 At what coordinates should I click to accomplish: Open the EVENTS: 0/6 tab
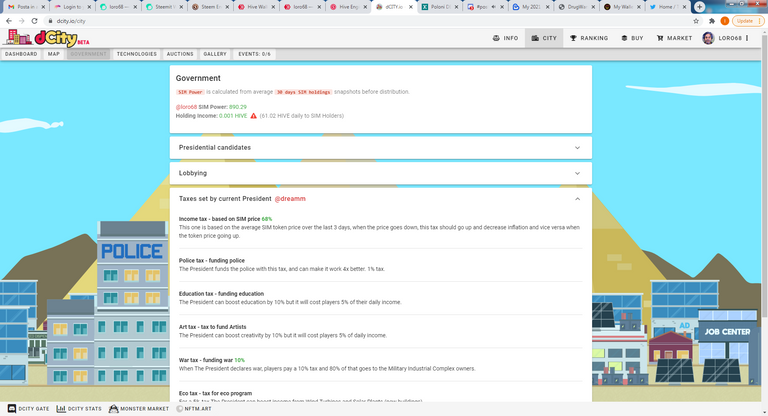[254, 54]
